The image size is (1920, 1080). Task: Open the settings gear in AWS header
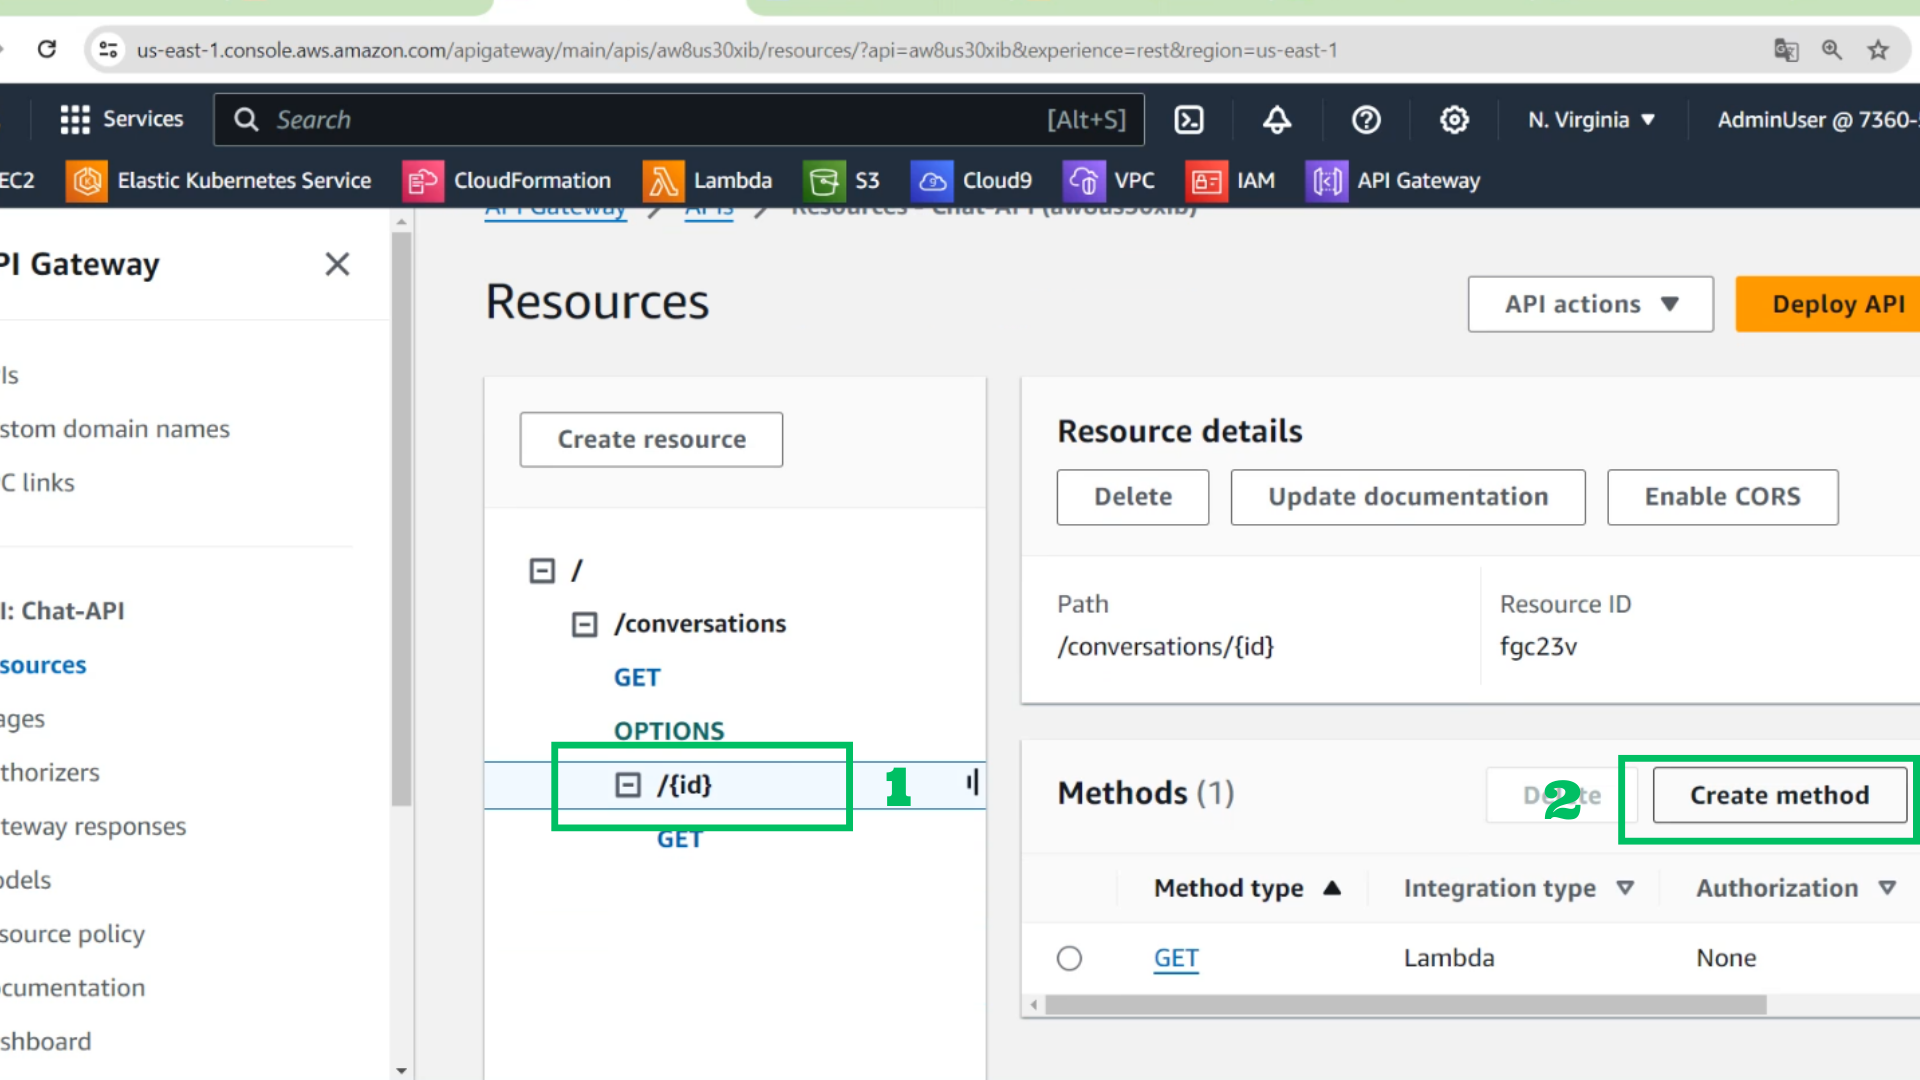1454,120
